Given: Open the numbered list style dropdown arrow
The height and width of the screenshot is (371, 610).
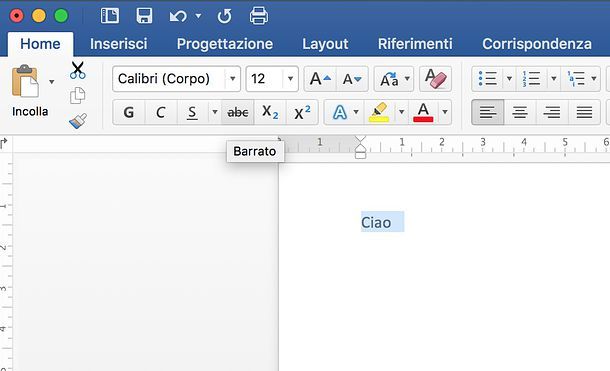Looking at the screenshot, I should [554, 79].
